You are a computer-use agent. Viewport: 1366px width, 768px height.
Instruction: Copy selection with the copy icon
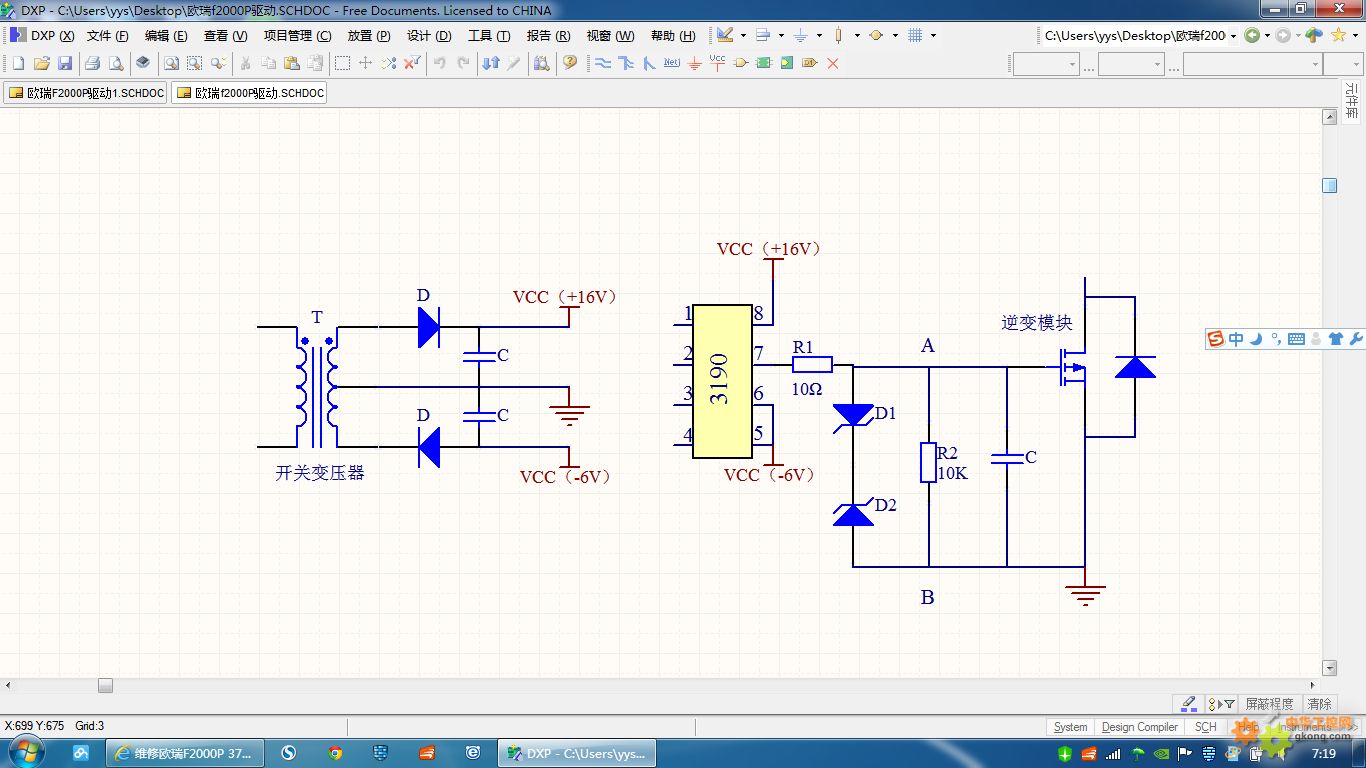(x=268, y=63)
